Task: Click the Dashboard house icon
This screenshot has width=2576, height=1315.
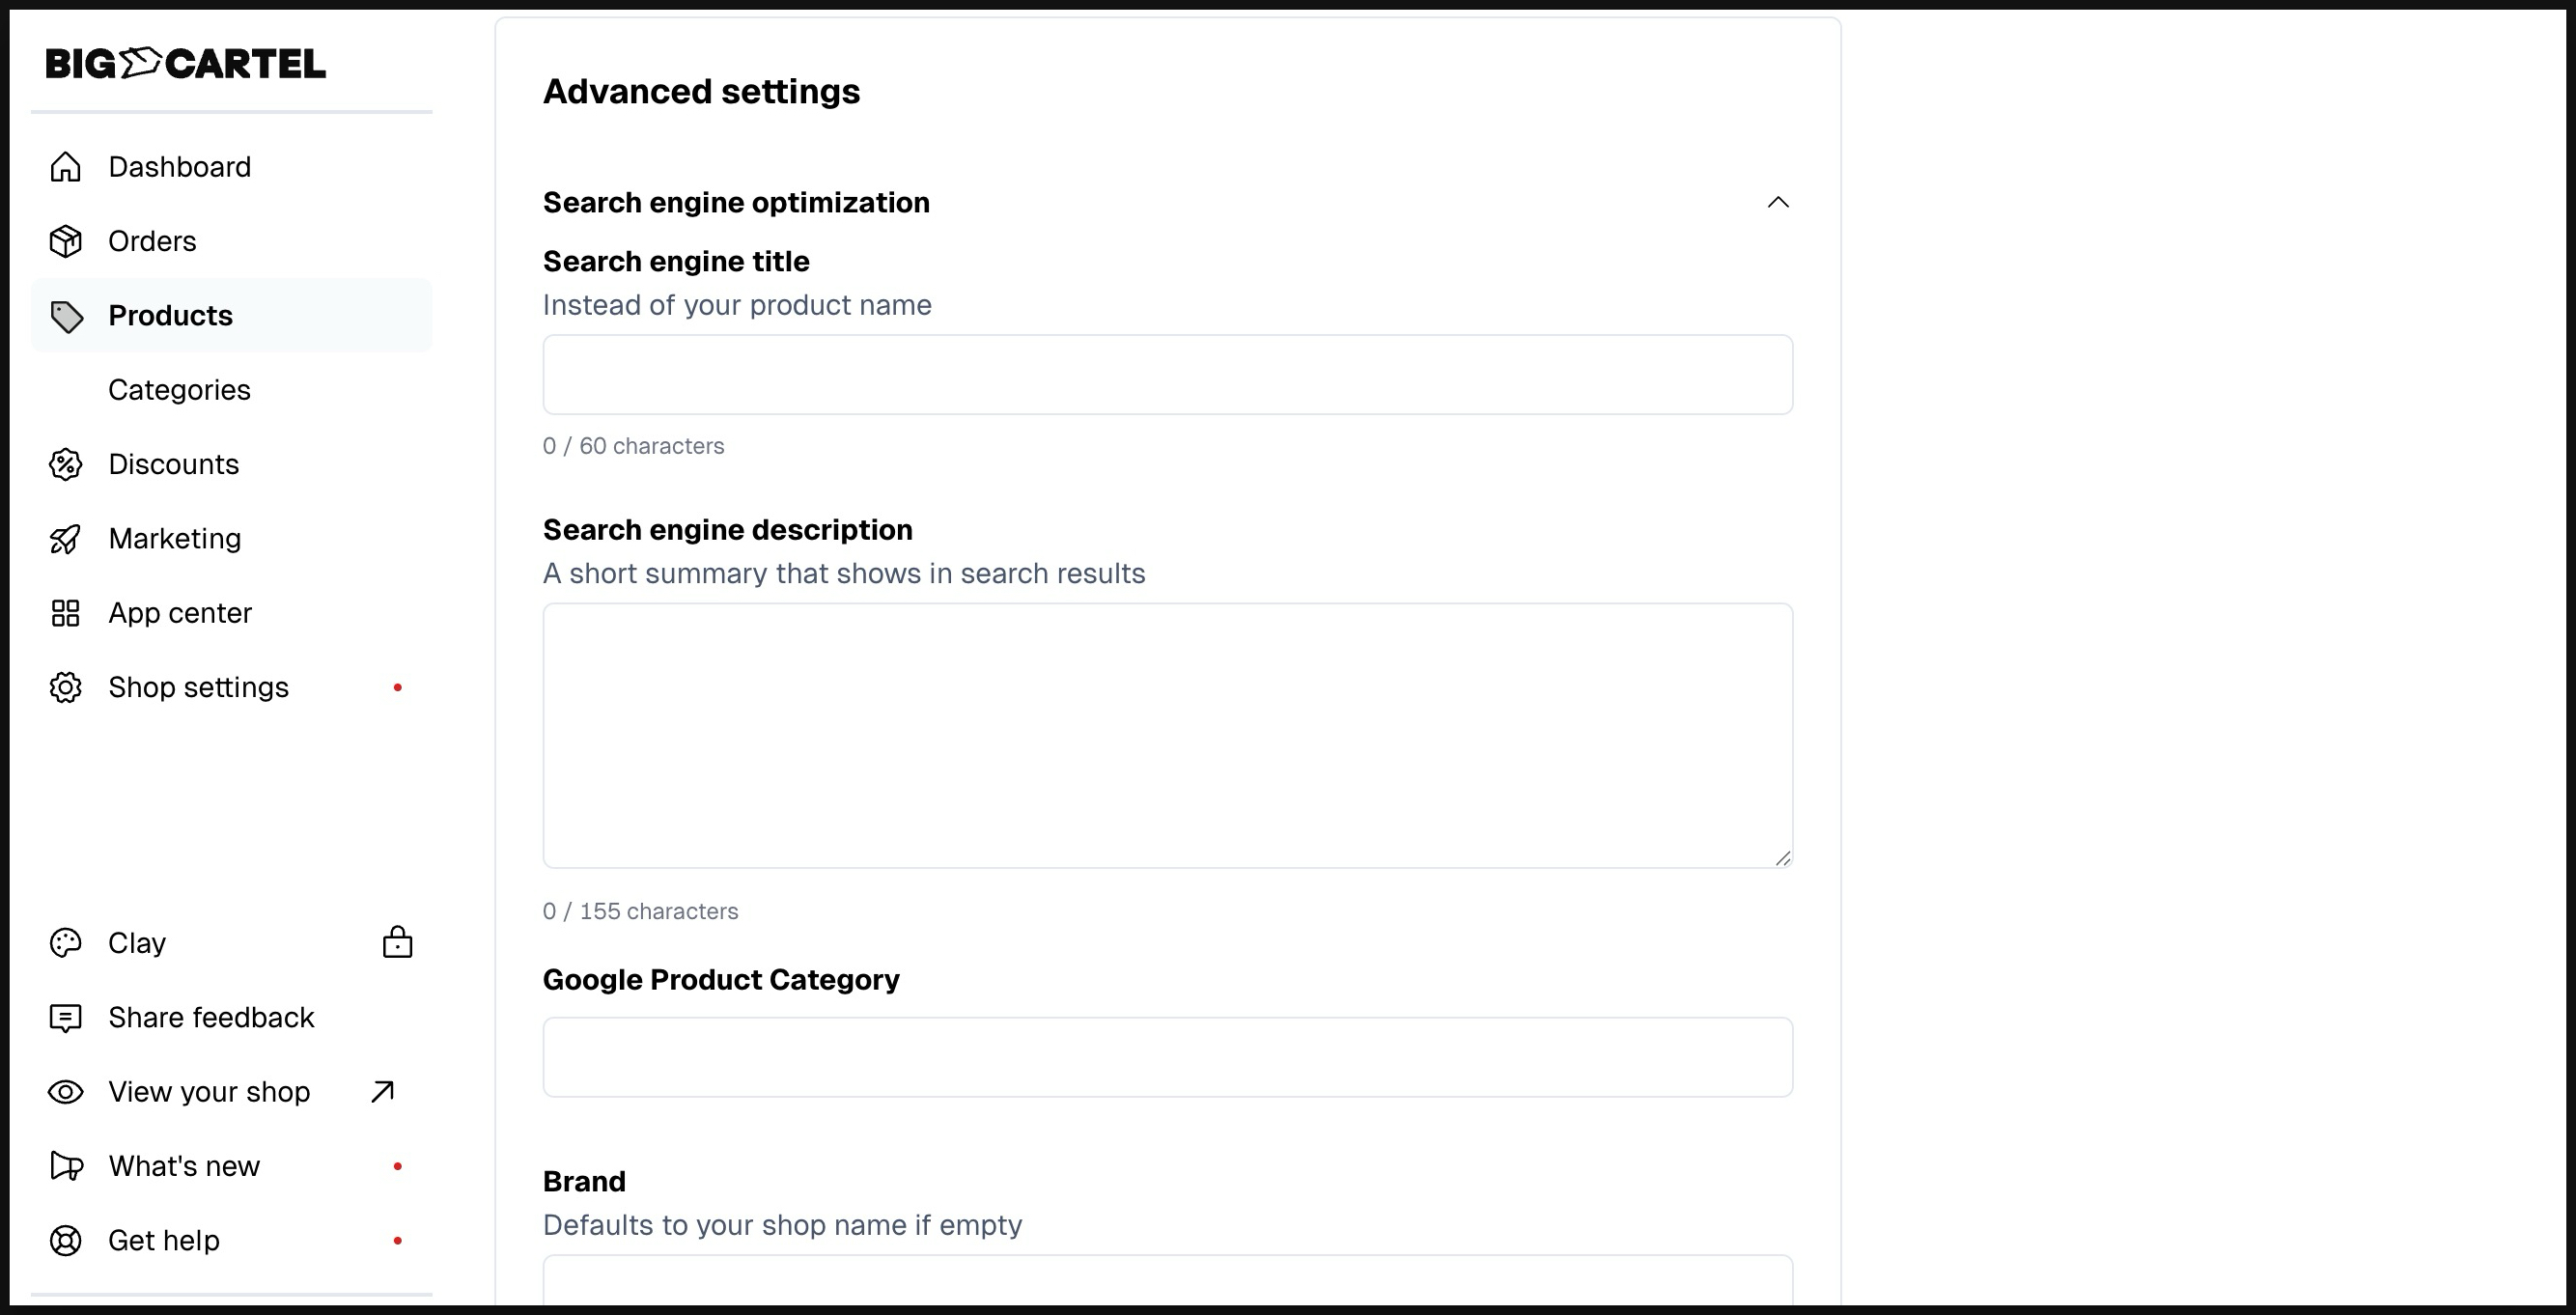Action: click(66, 167)
